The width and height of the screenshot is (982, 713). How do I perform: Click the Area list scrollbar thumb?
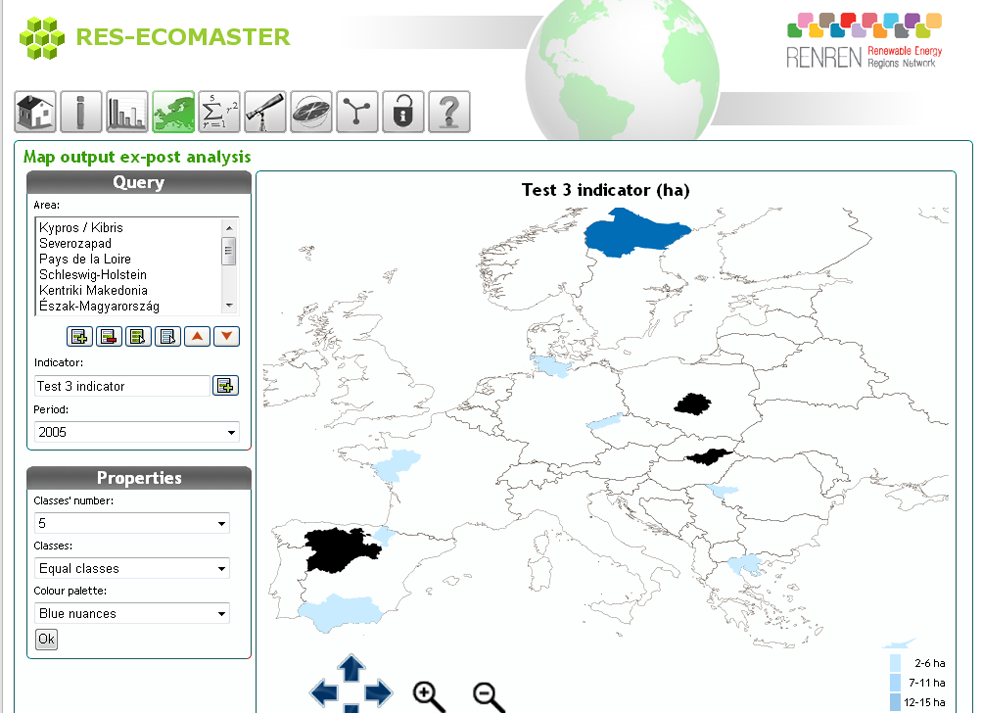pos(229,251)
